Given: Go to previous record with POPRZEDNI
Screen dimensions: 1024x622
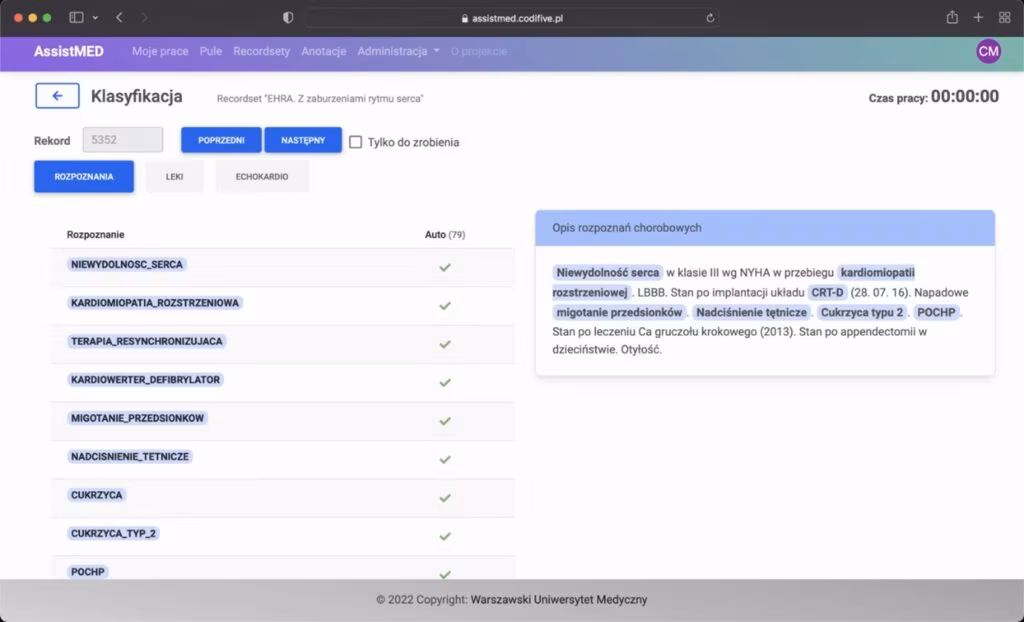Looking at the screenshot, I should tap(221, 140).
